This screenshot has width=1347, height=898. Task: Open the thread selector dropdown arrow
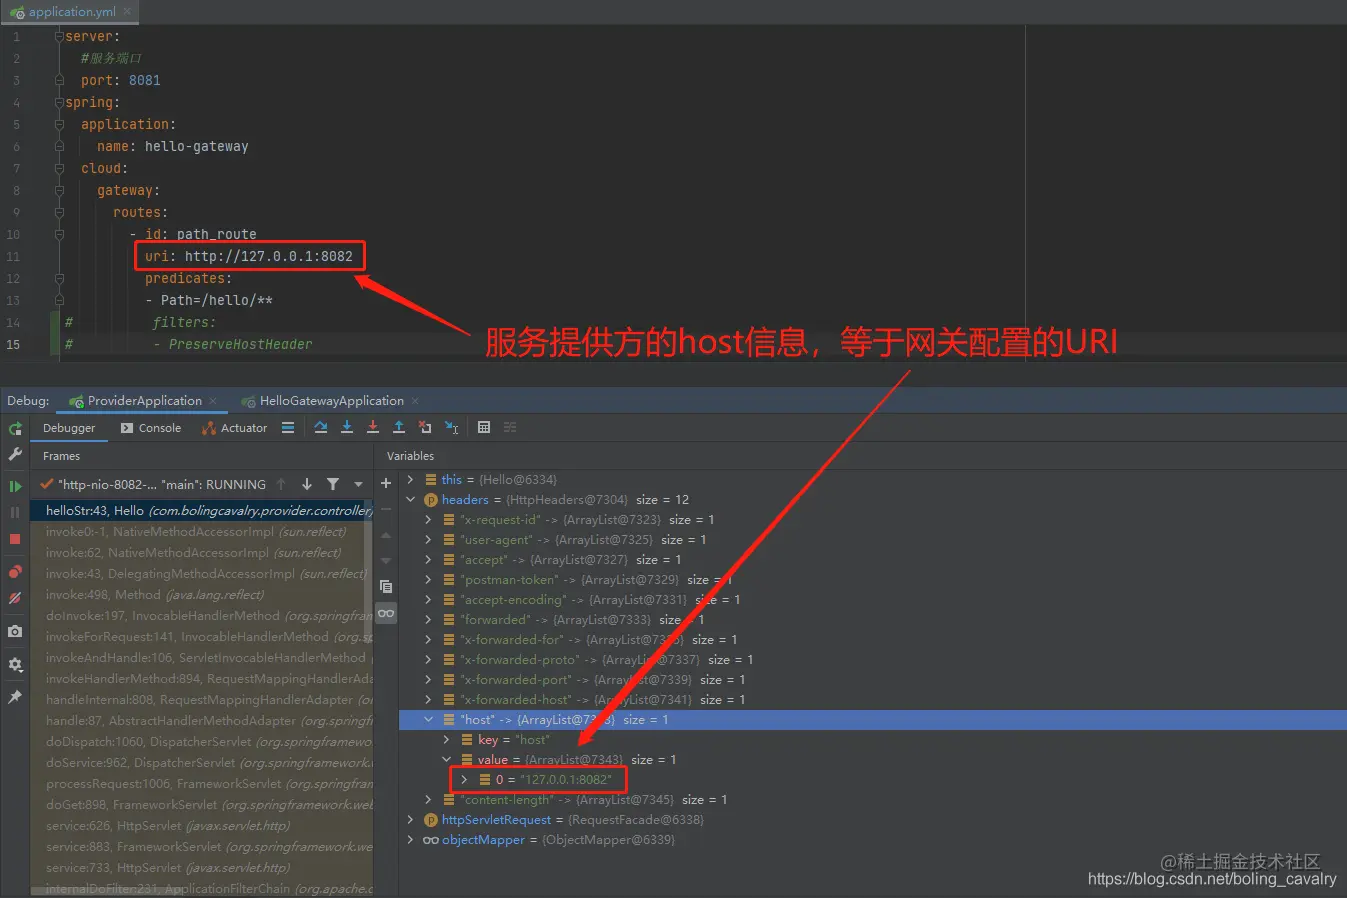[x=358, y=484]
